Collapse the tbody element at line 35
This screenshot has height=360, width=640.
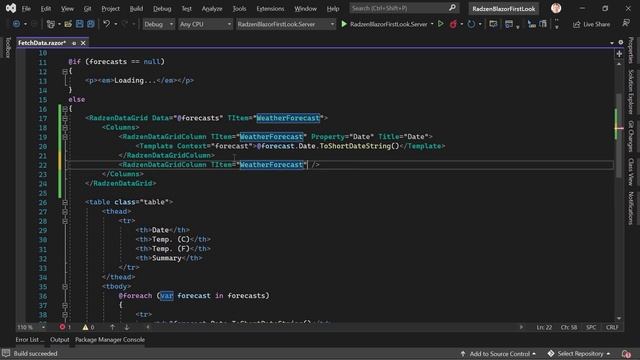pos(65,287)
